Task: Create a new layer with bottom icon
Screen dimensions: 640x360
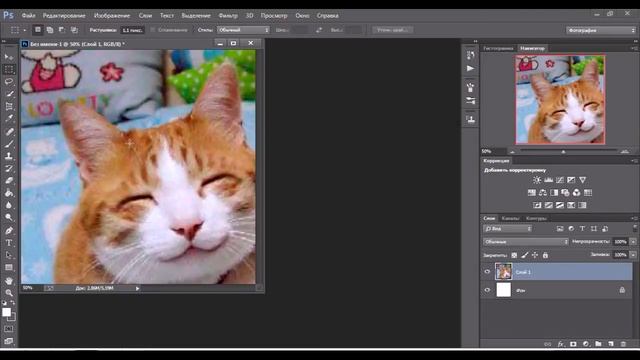Action: coord(611,344)
